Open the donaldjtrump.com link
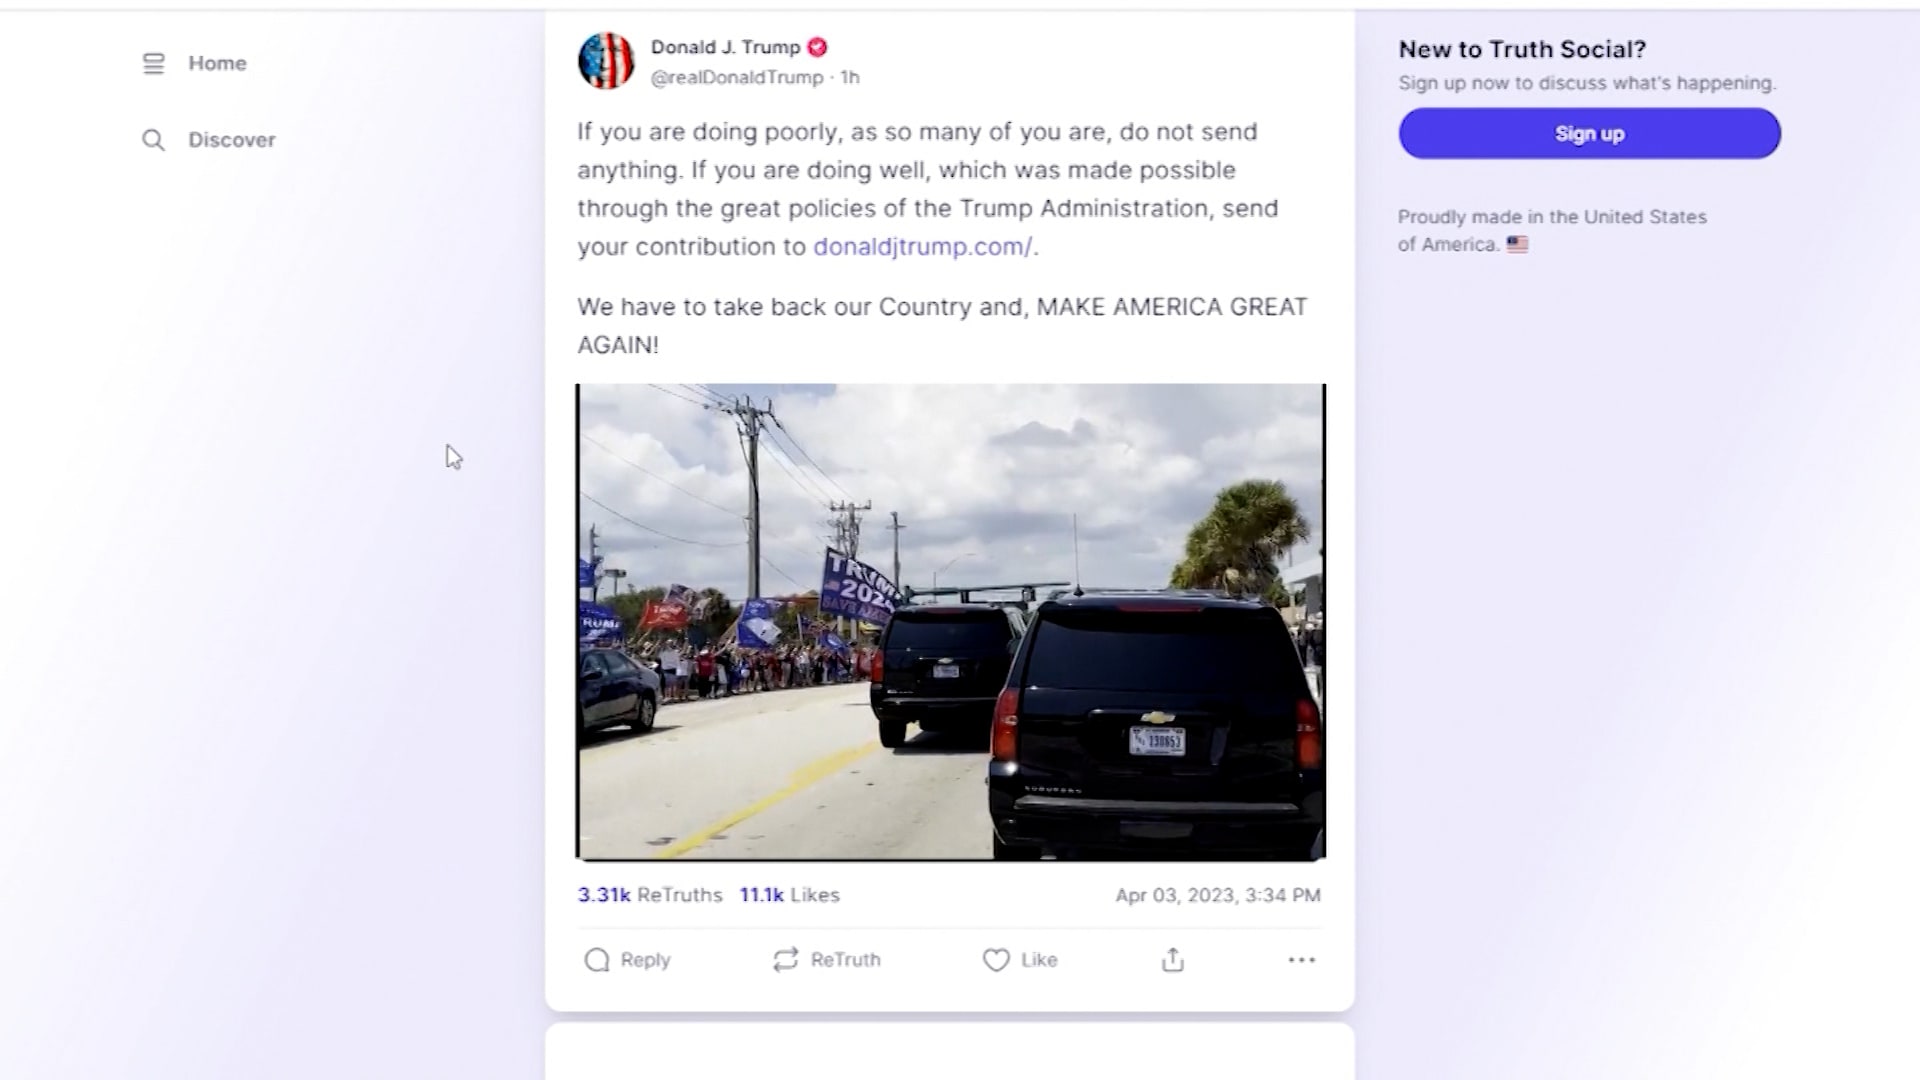This screenshot has width=1920, height=1080. coord(922,247)
